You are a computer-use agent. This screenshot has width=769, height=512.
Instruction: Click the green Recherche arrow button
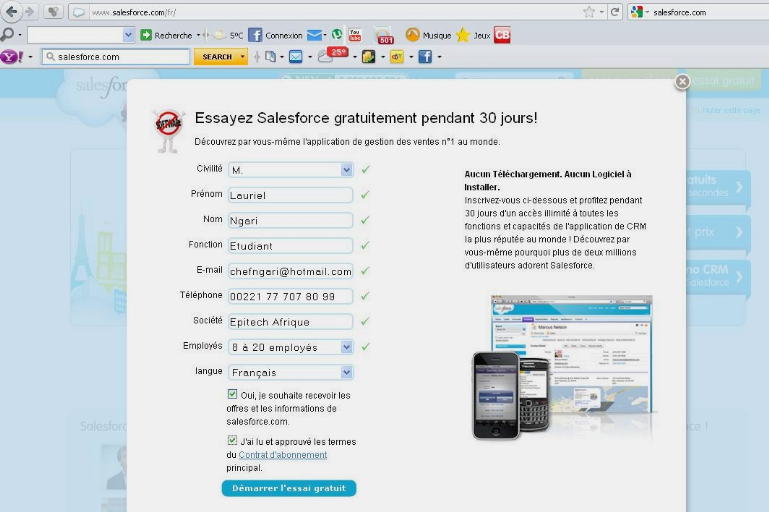tap(146, 35)
